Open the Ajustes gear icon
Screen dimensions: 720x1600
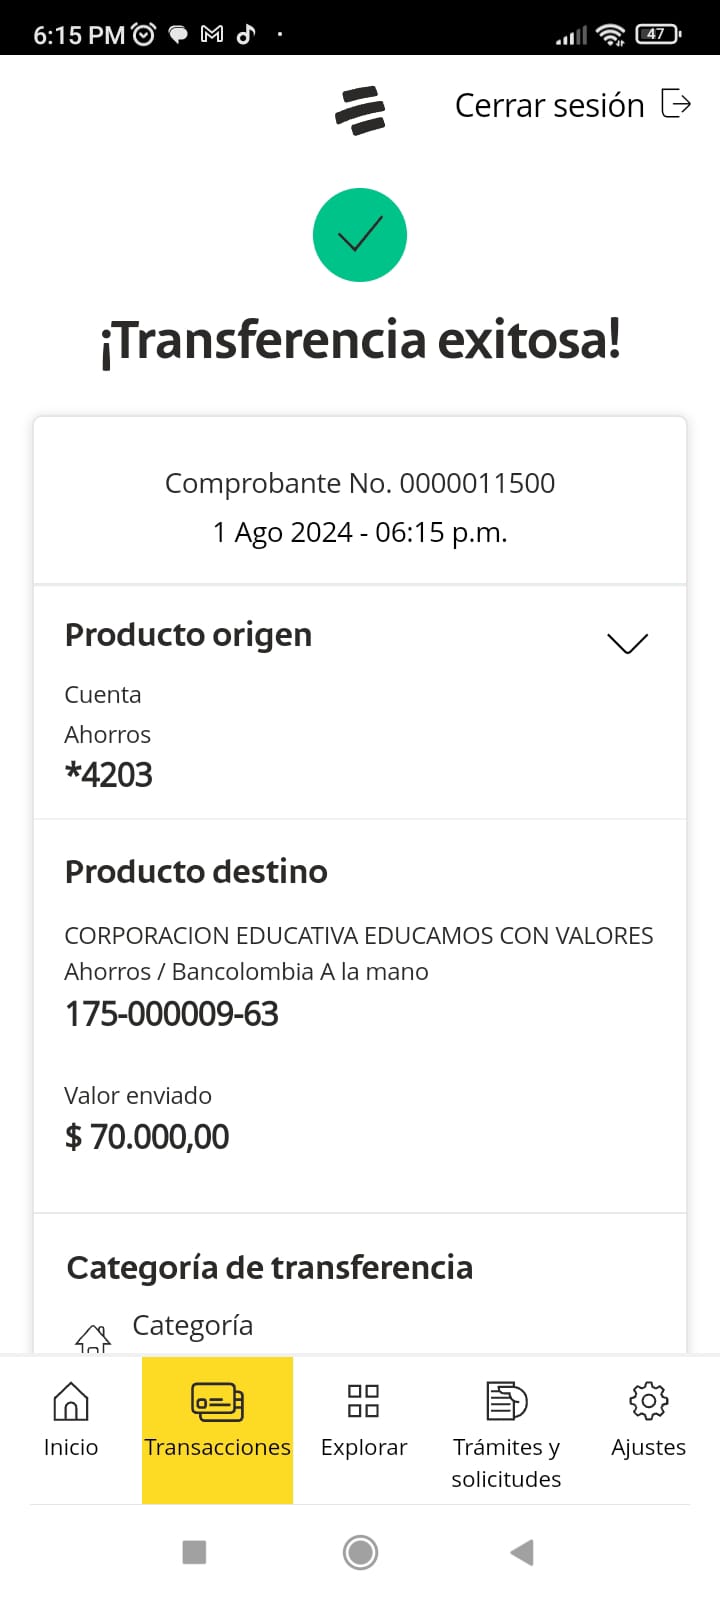[x=648, y=1401]
